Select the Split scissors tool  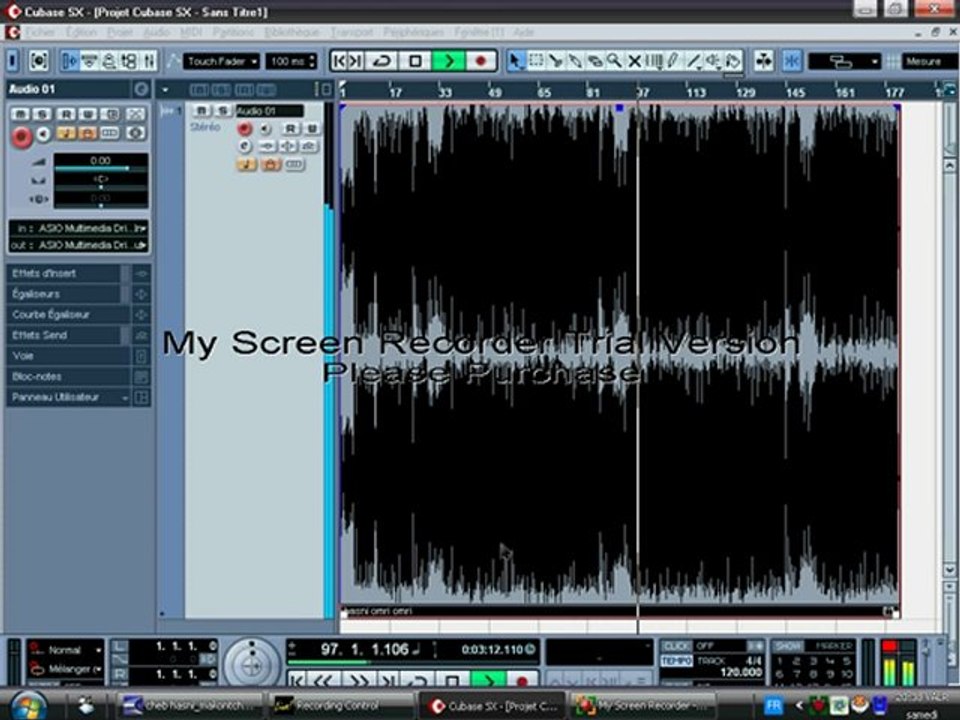[x=555, y=61]
